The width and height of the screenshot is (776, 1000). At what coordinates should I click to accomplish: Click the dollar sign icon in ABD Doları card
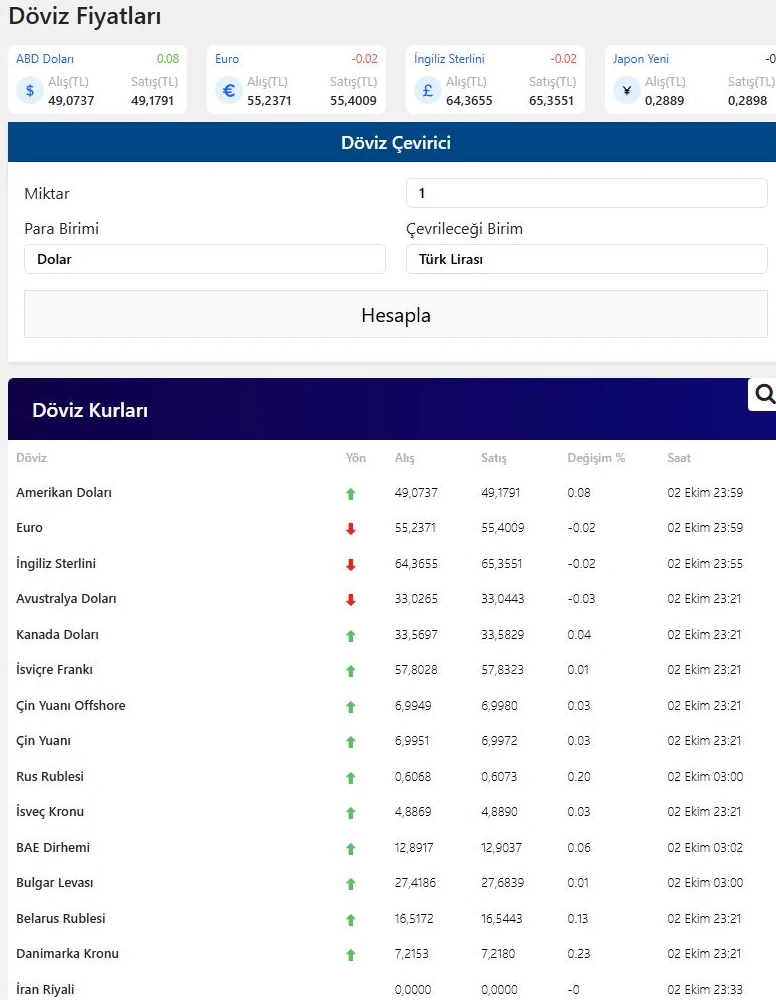click(30, 91)
